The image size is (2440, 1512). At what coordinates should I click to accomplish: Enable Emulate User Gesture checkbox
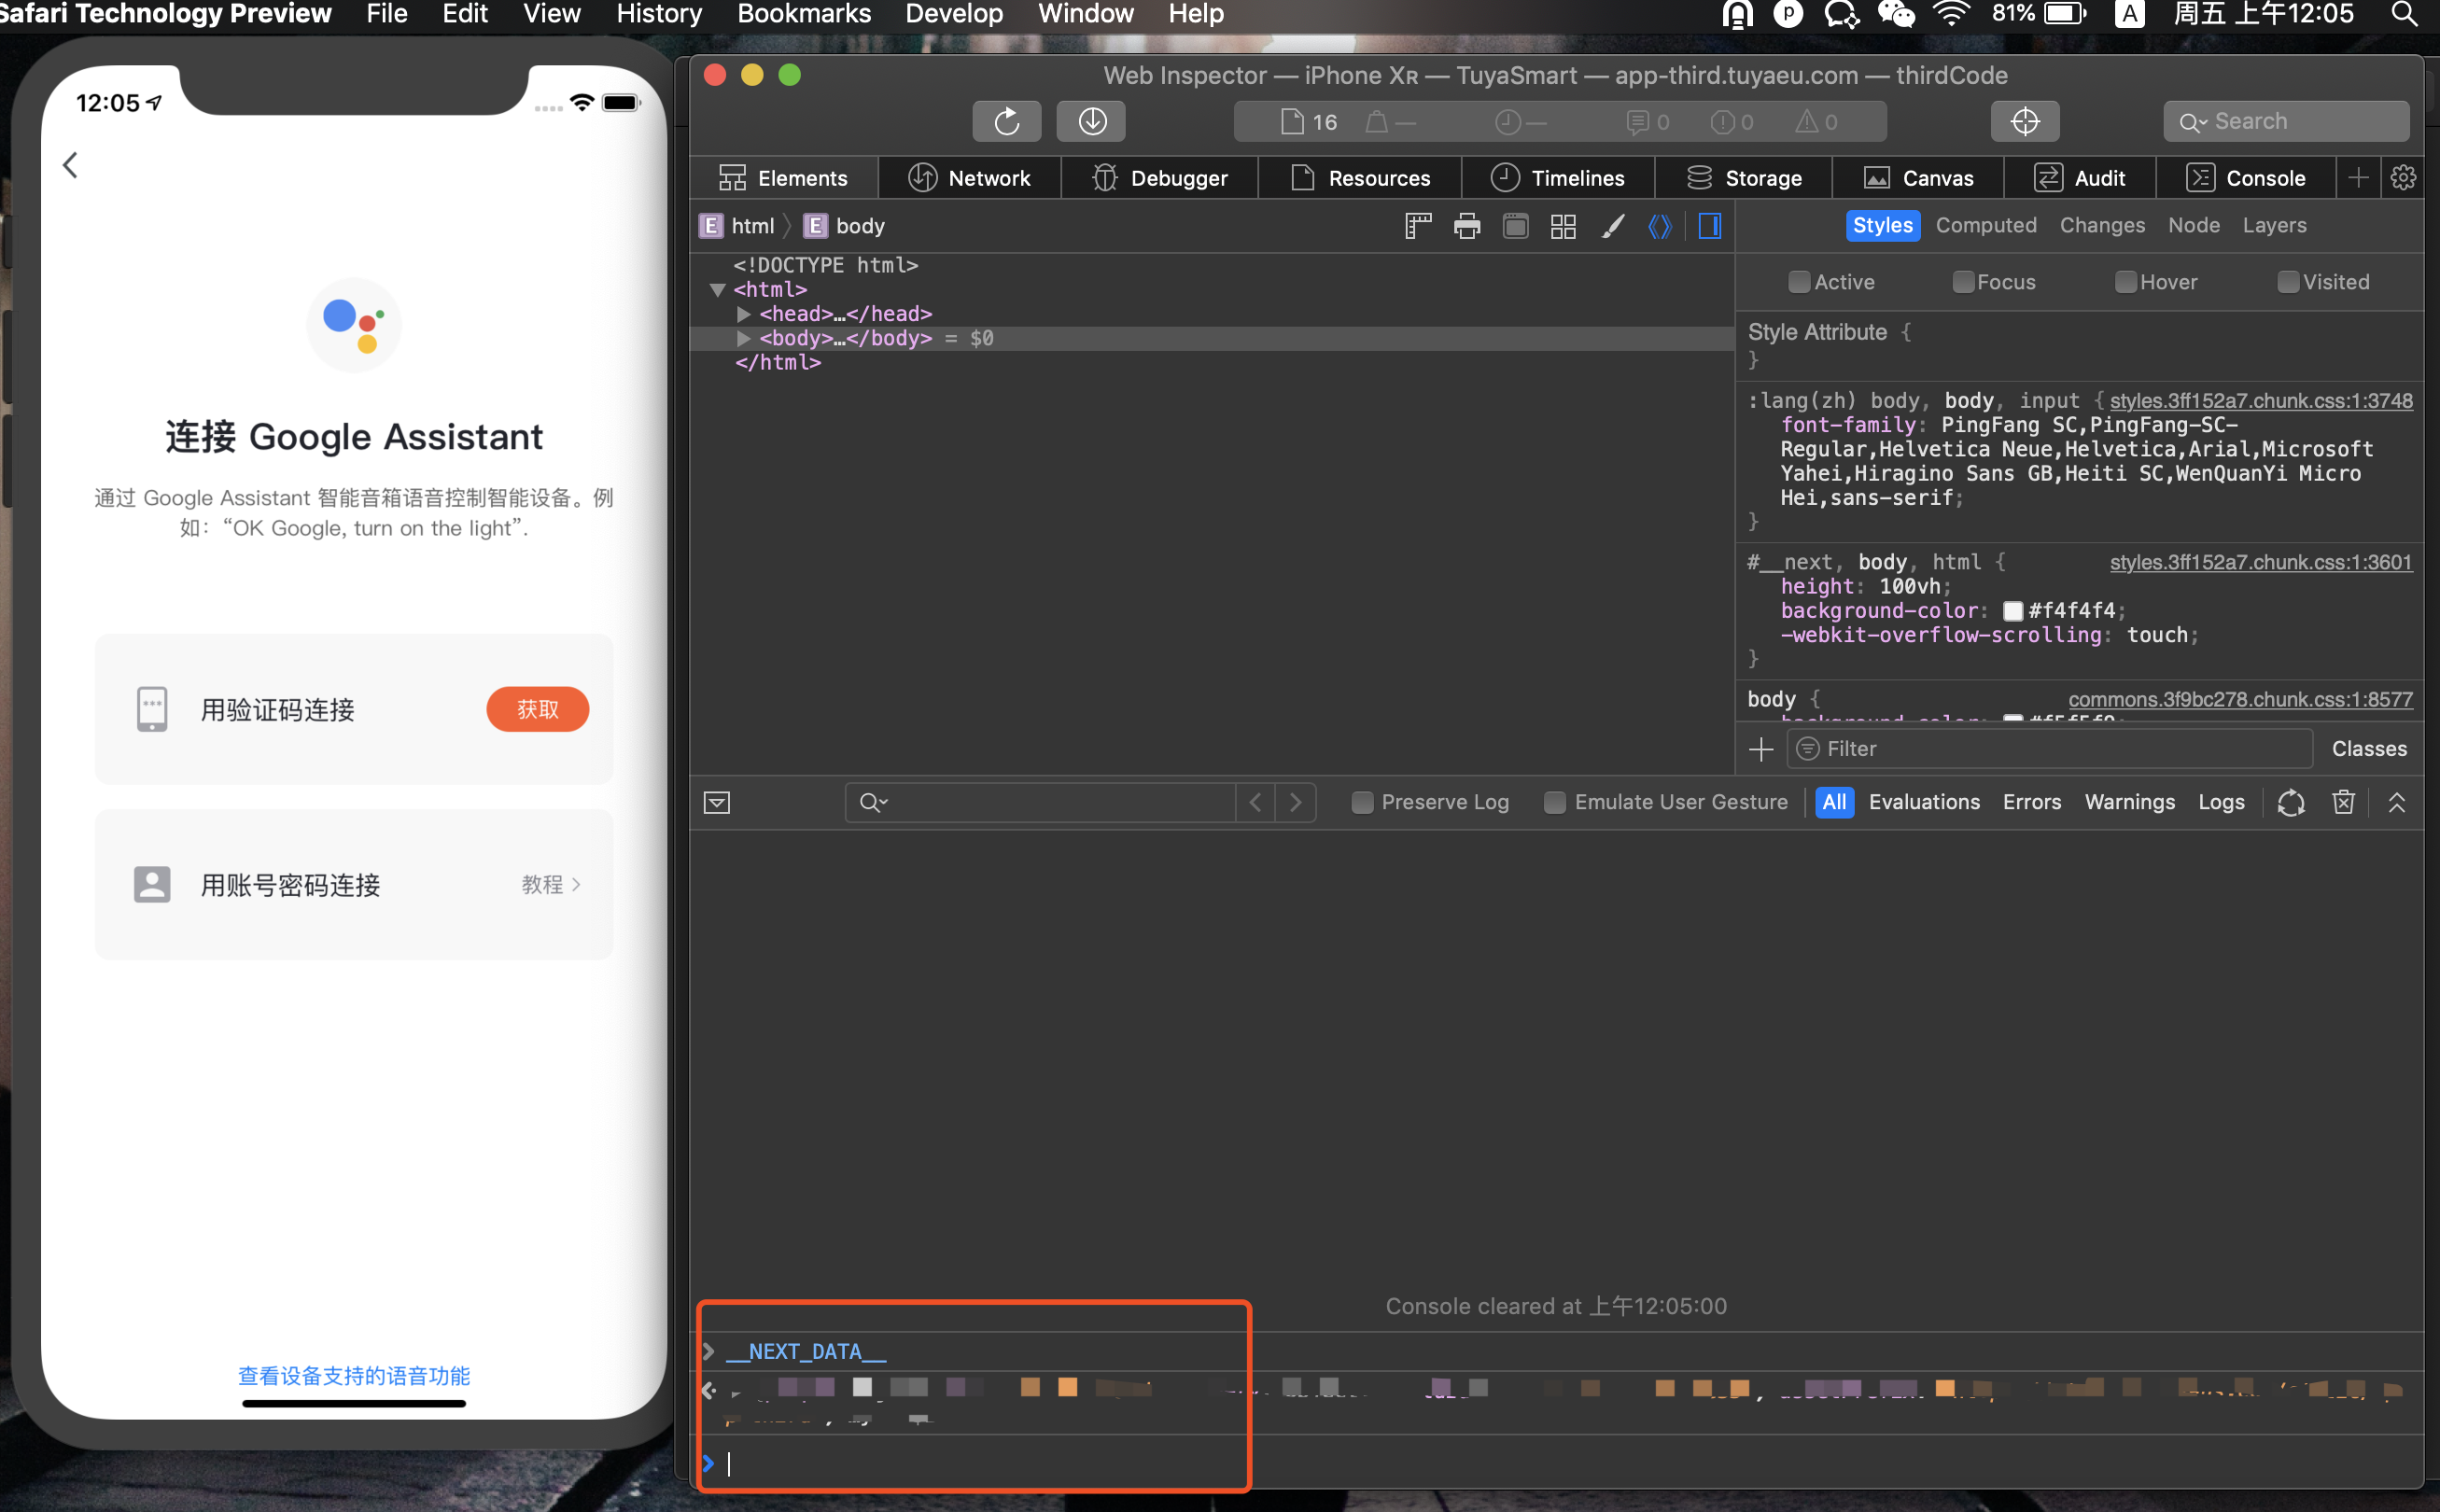point(1554,802)
